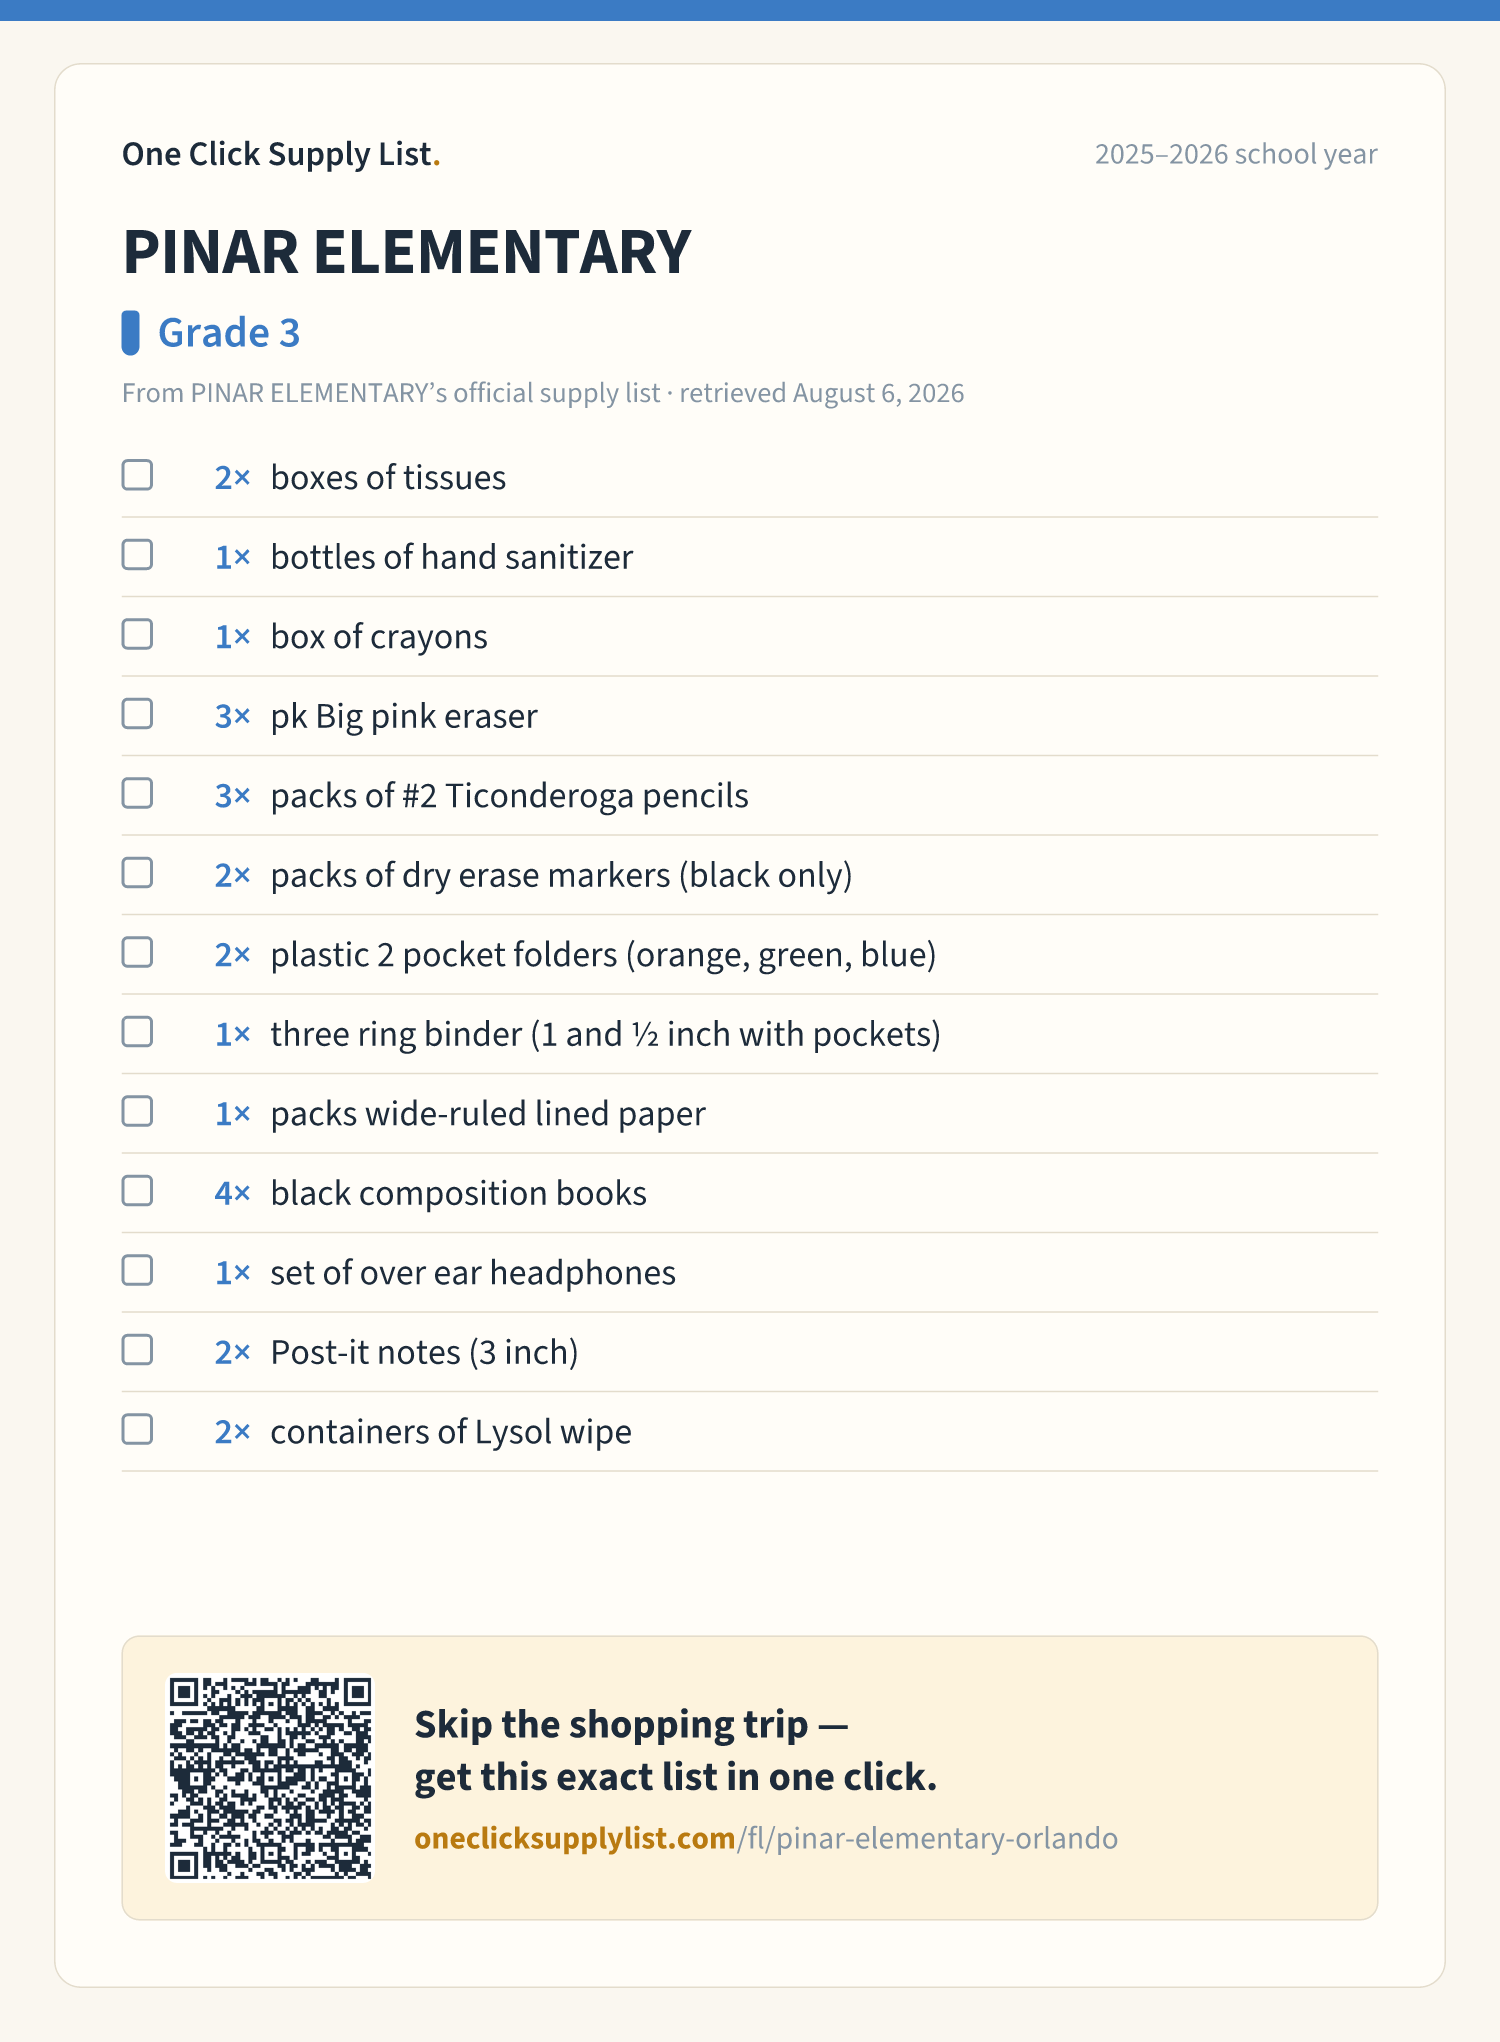
Task: Check the black composition books checkbox
Action: coord(137,1191)
